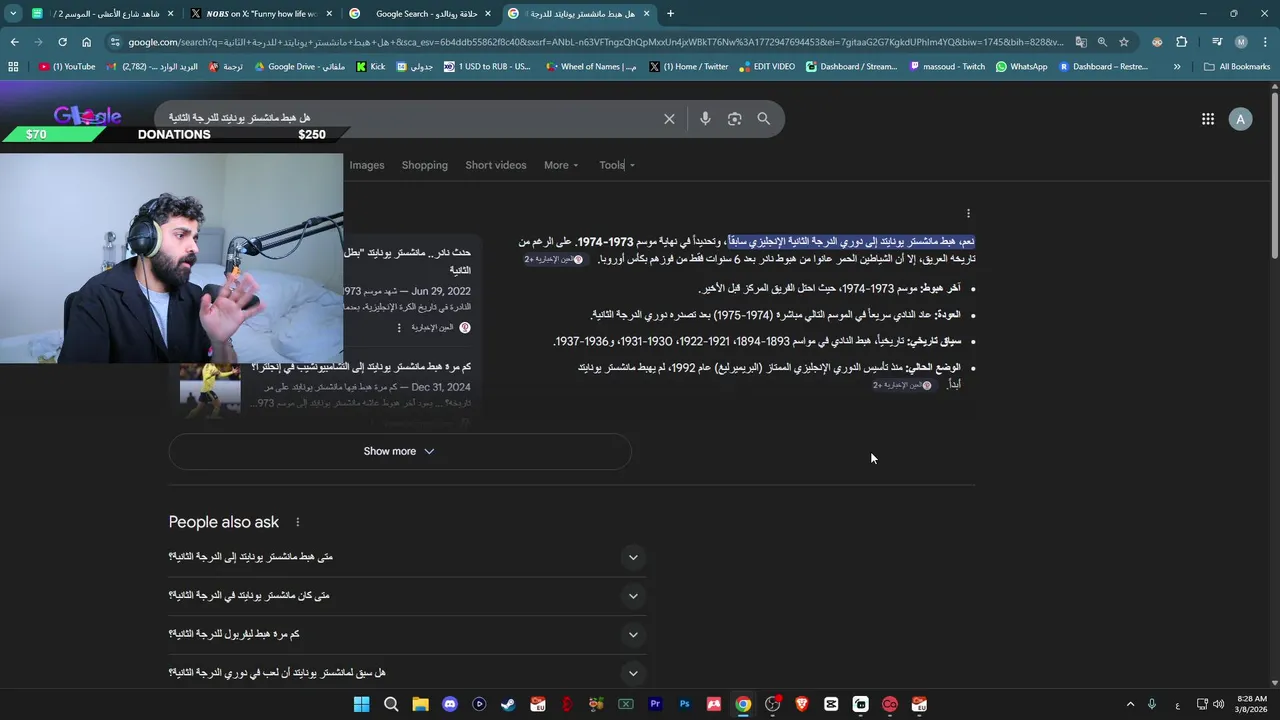Reload the current page

(x=62, y=42)
